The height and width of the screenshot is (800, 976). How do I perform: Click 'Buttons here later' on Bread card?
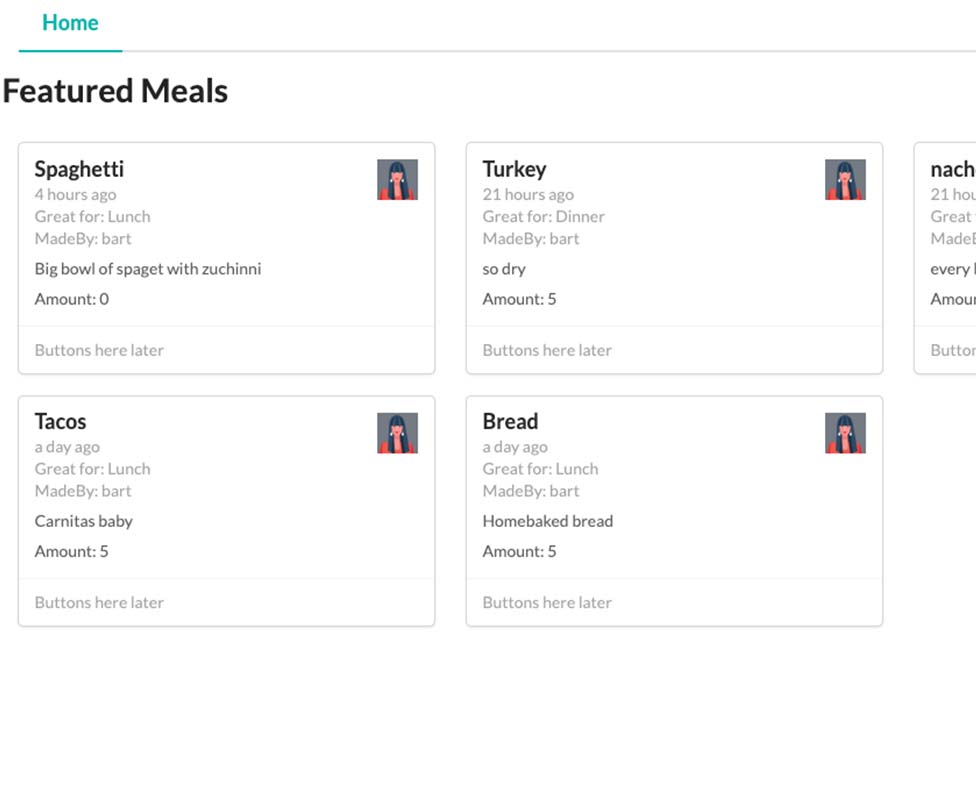tap(547, 603)
